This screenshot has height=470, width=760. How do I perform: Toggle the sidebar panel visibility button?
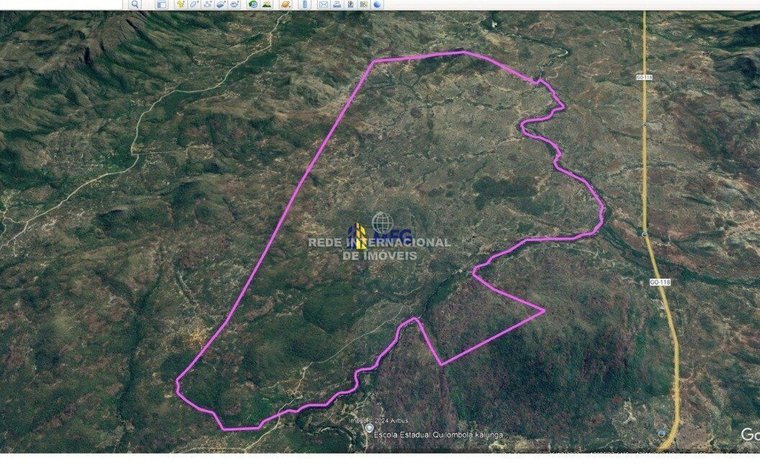(x=160, y=5)
